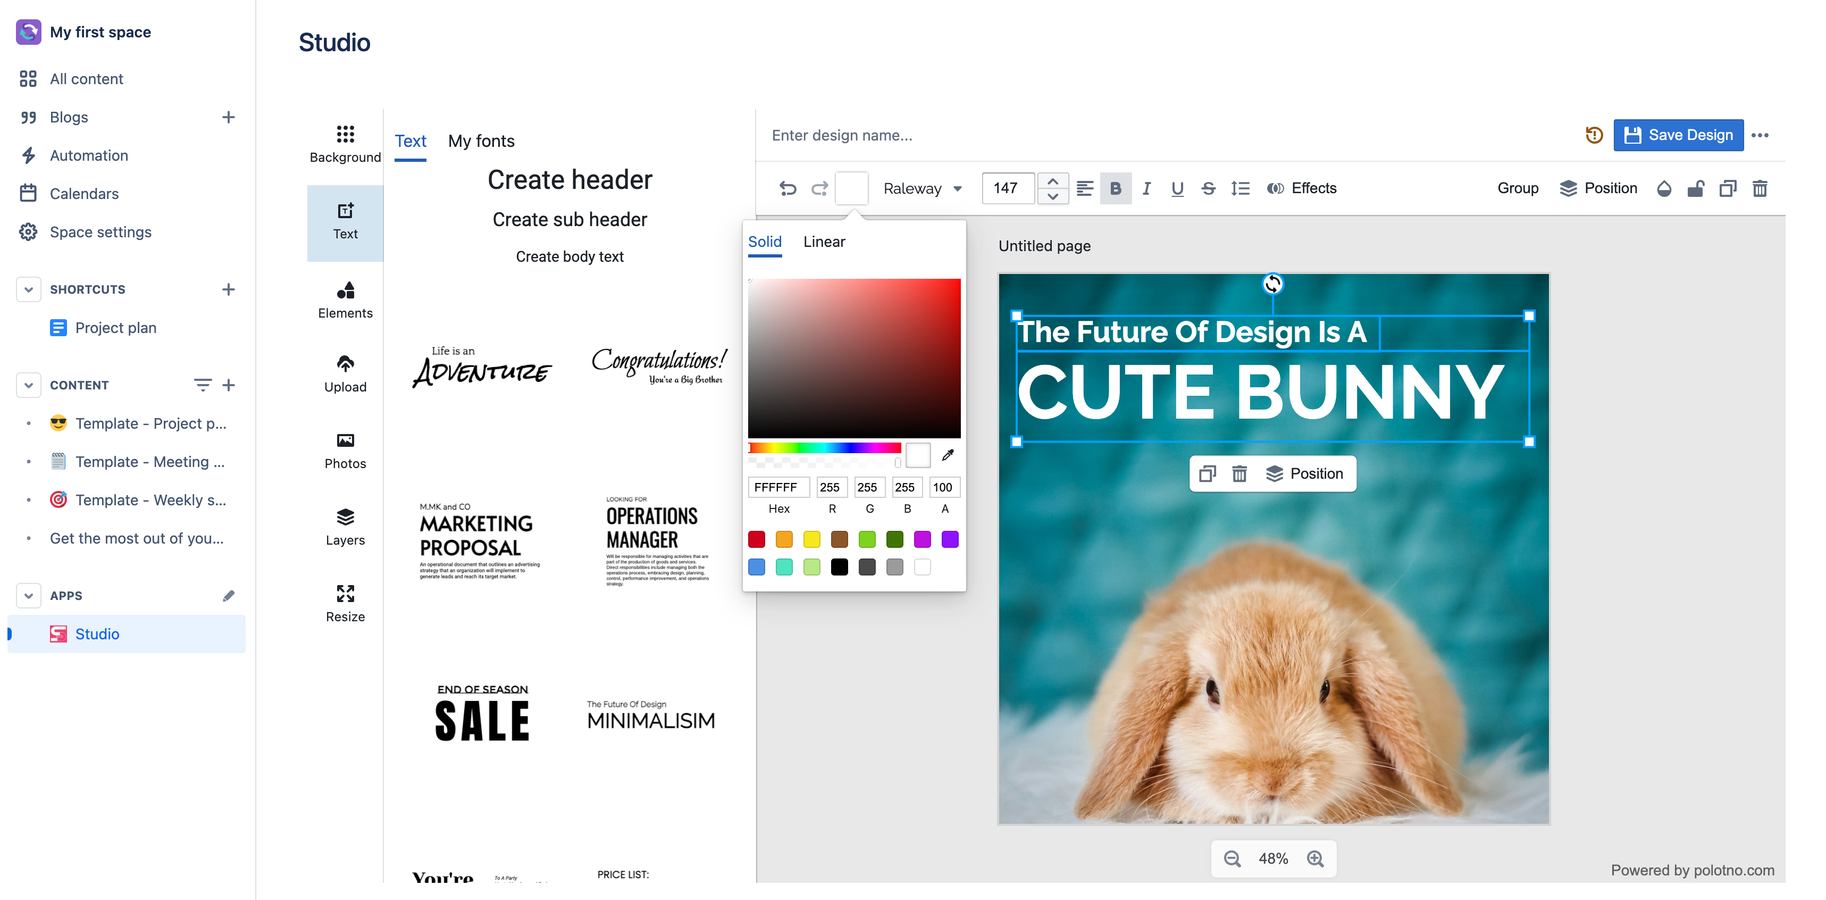Click the Group button

tap(1517, 188)
